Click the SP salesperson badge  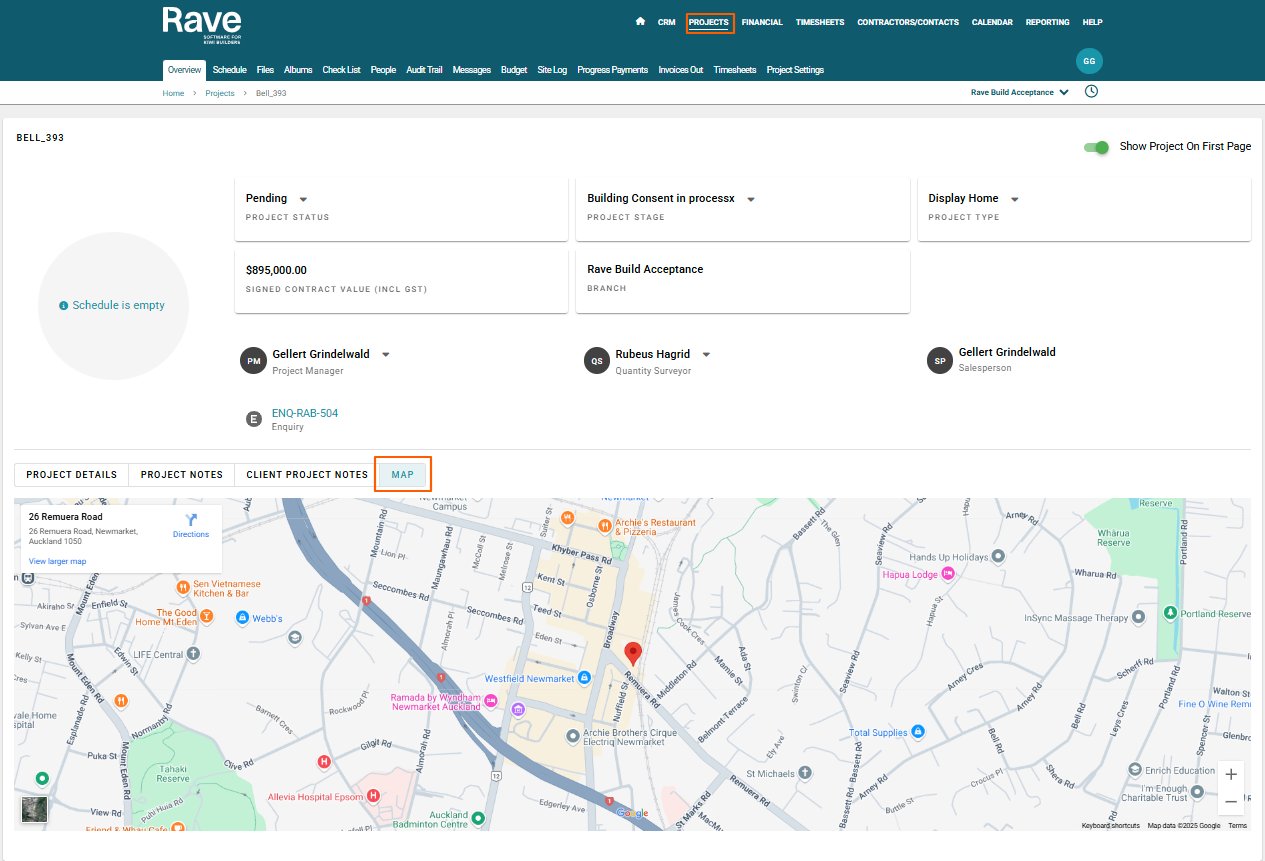[940, 361]
